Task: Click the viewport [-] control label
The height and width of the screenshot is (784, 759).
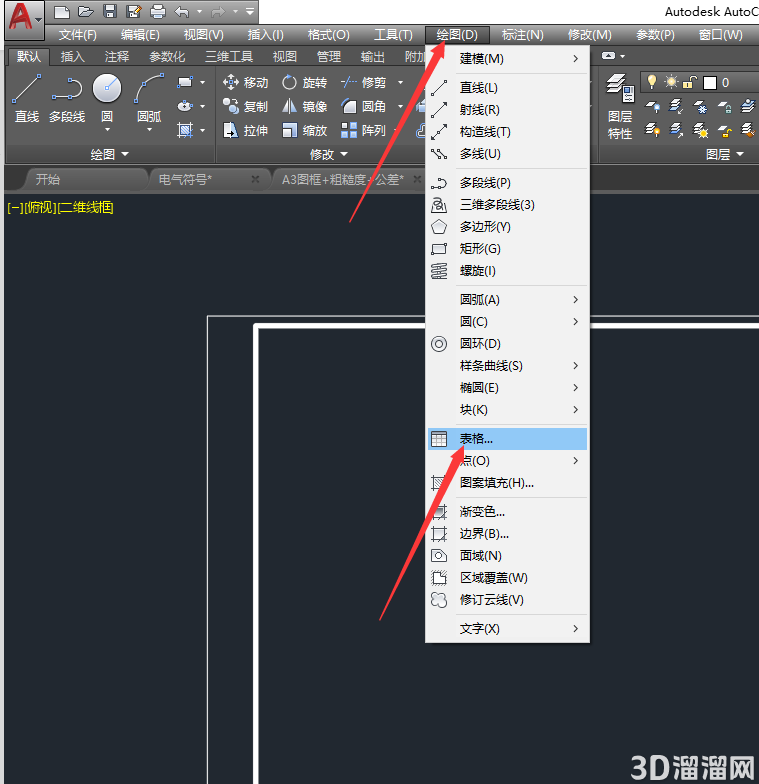Action: (x=15, y=208)
